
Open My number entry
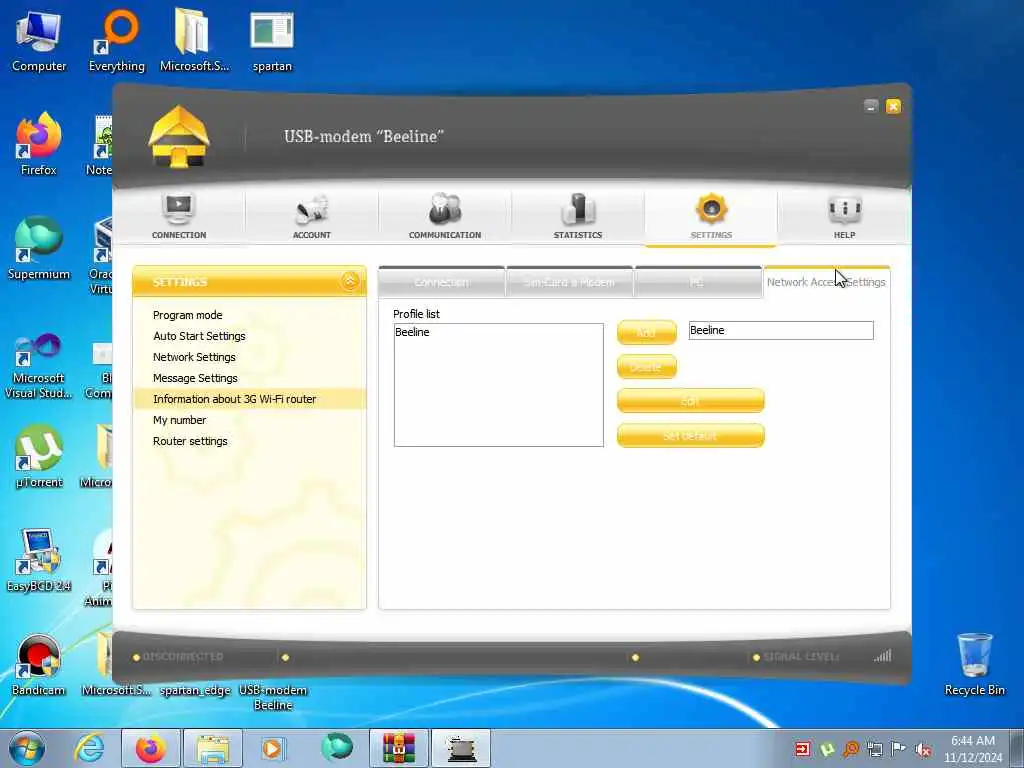coord(180,420)
